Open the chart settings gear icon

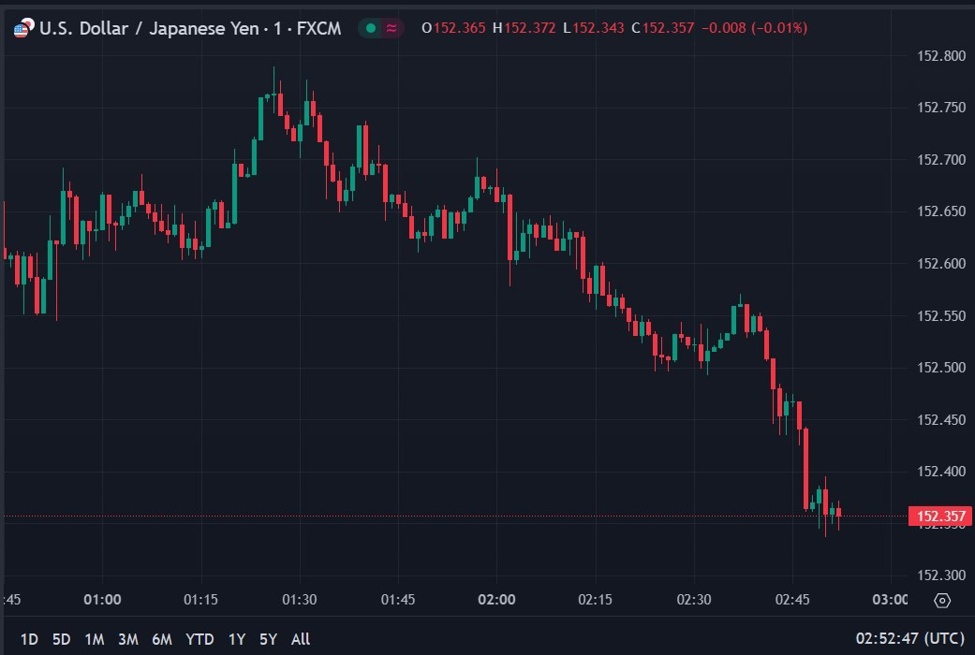pos(940,599)
